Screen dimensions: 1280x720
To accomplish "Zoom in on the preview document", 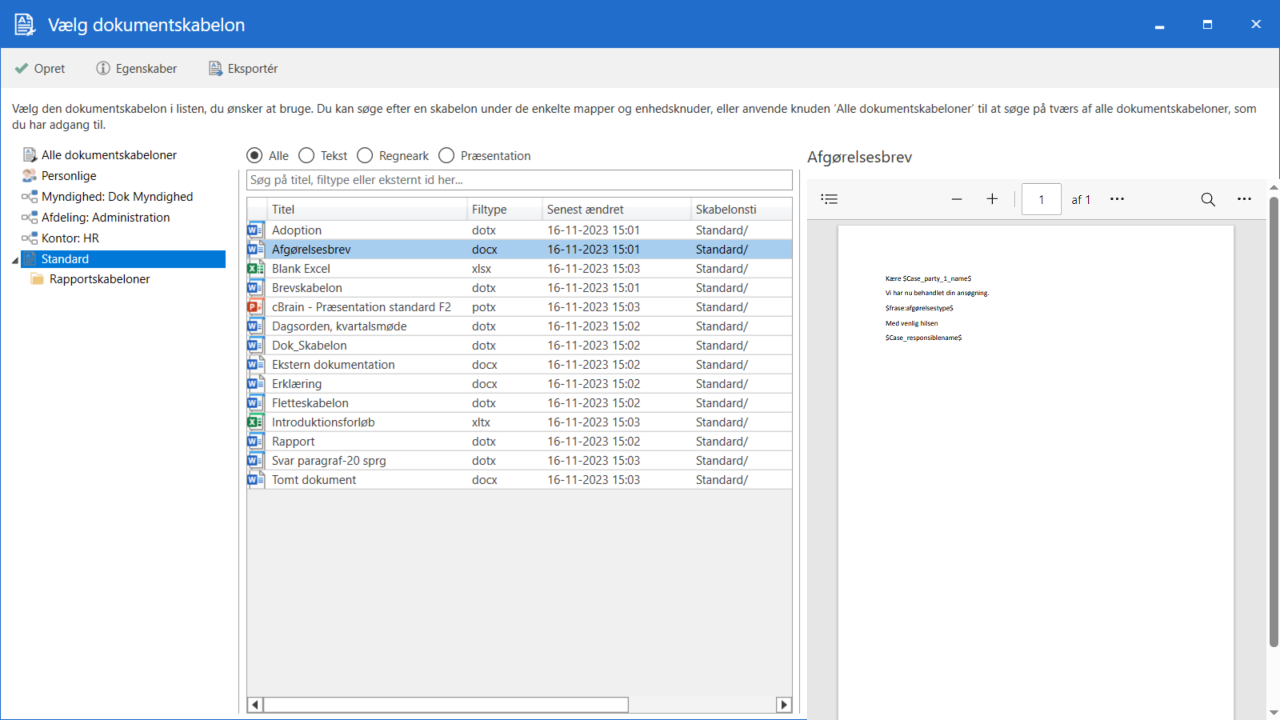I will 992,199.
